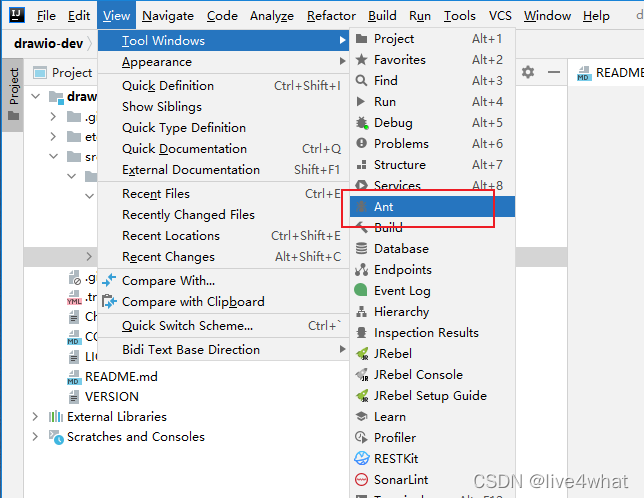Click the Learn graduation cap icon
The width and height of the screenshot is (644, 498).
[361, 416]
